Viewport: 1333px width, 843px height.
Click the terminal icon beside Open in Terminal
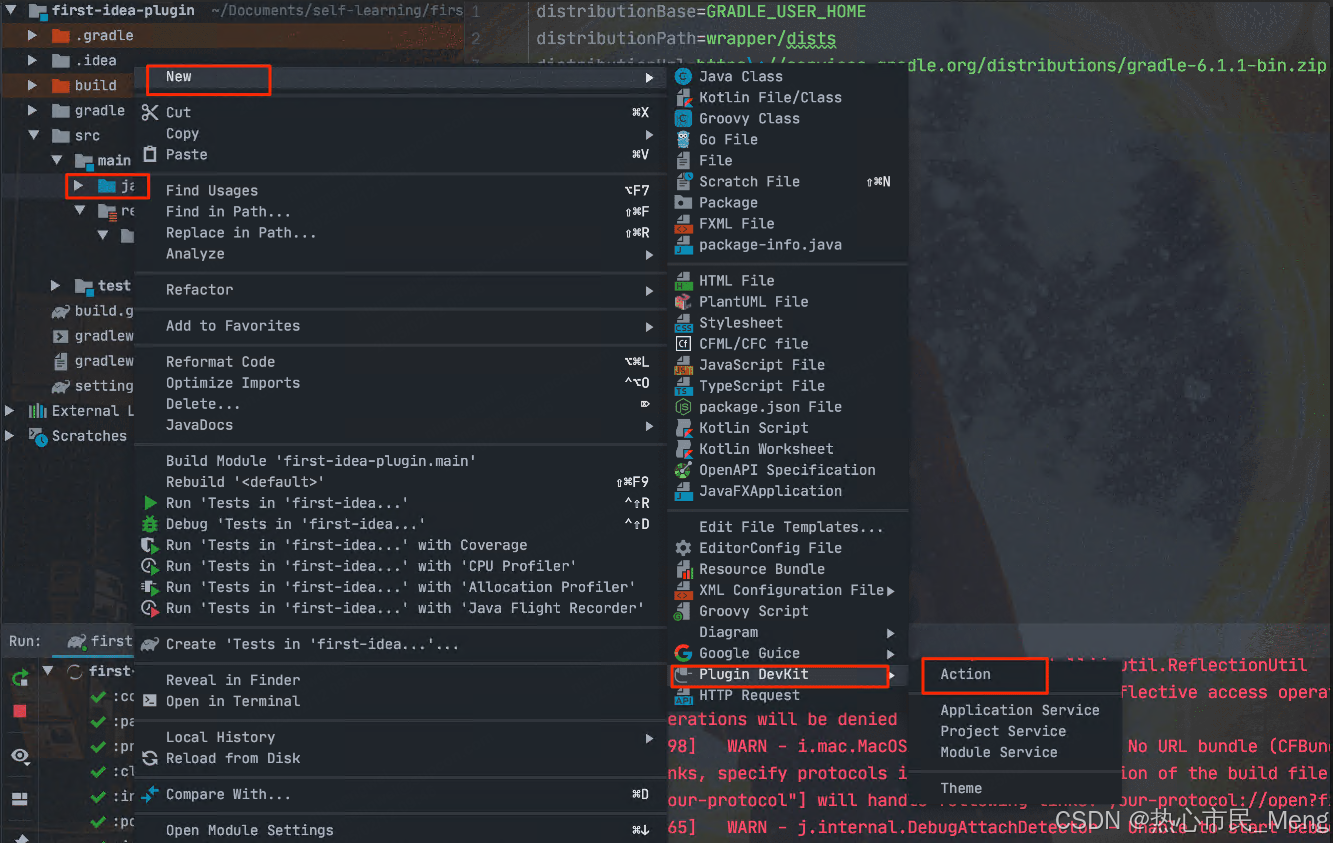[150, 701]
